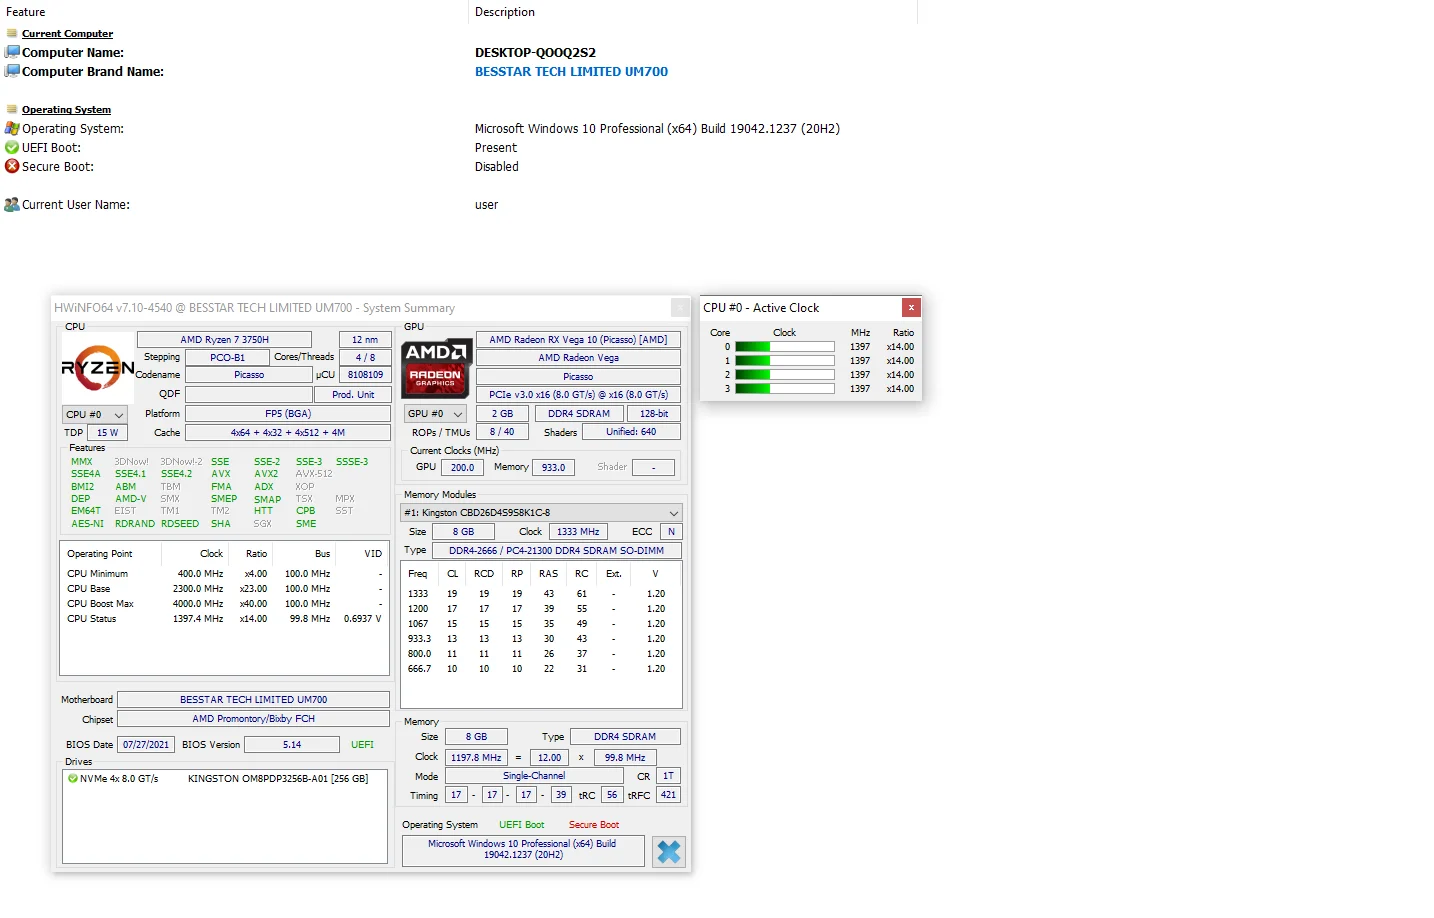The height and width of the screenshot is (918, 1434).
Task: Click the 12 nm process field
Action: pyautogui.click(x=365, y=340)
